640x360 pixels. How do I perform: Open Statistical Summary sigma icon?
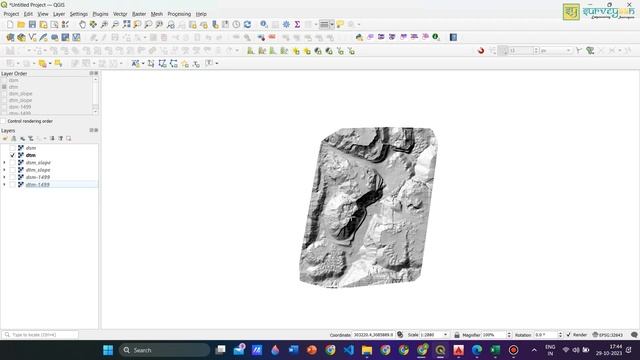[297, 25]
